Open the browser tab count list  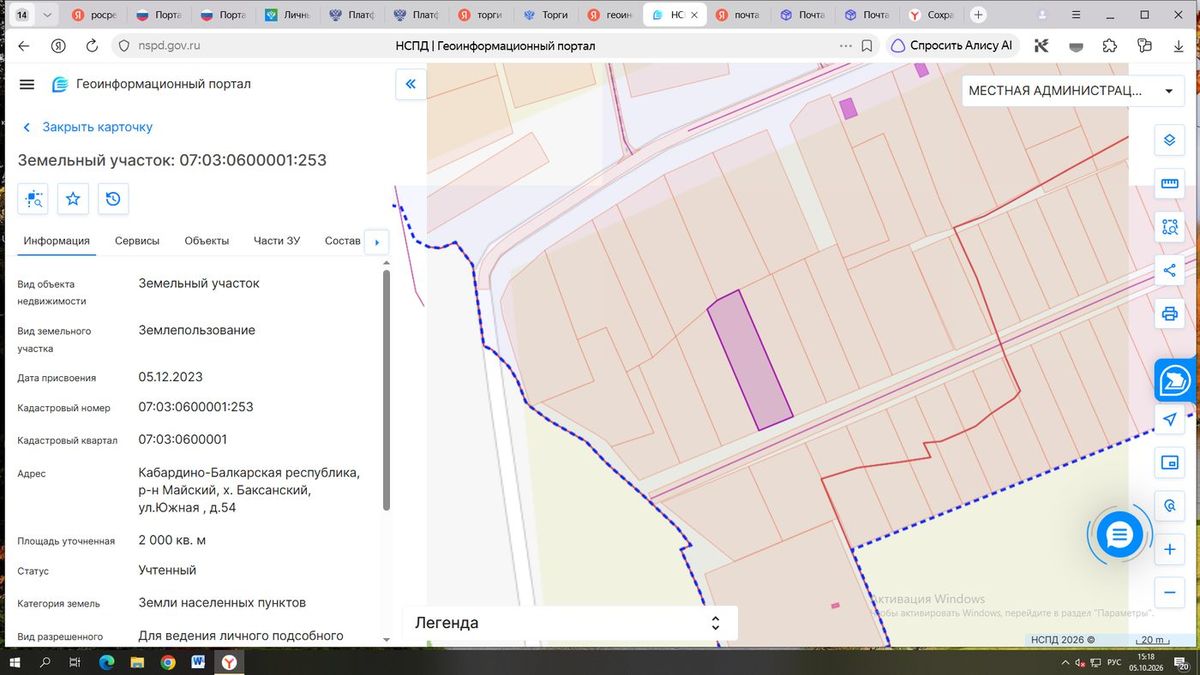(22, 15)
